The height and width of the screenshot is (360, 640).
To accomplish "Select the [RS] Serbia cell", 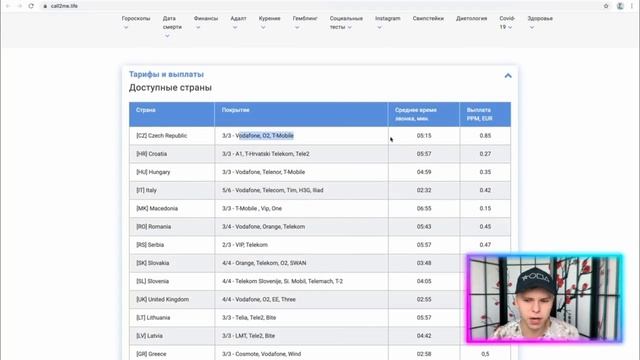I will [172, 245].
